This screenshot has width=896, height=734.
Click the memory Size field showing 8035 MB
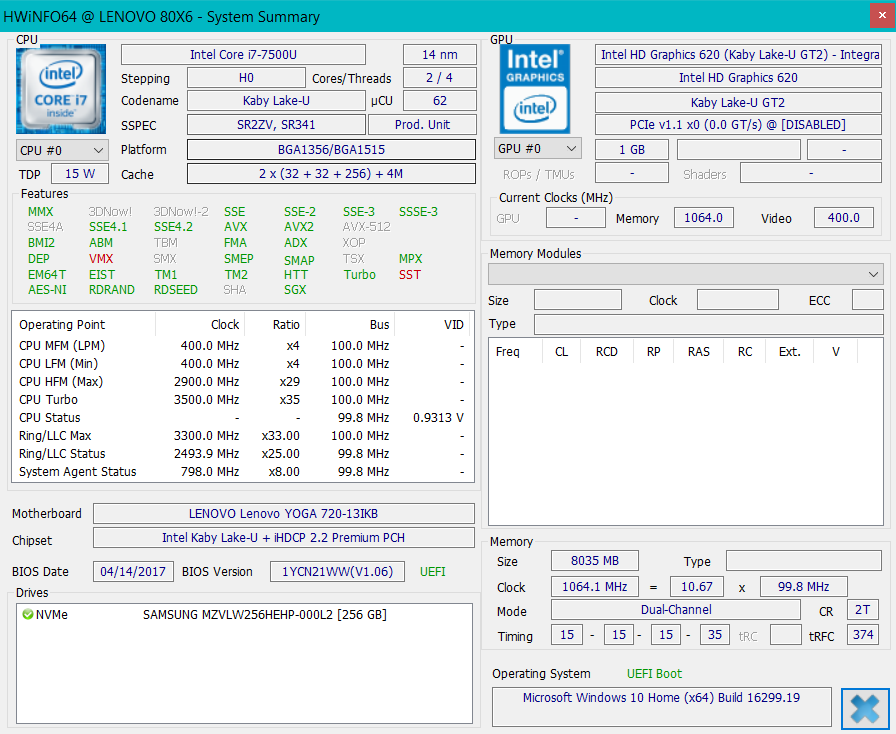pyautogui.click(x=595, y=561)
